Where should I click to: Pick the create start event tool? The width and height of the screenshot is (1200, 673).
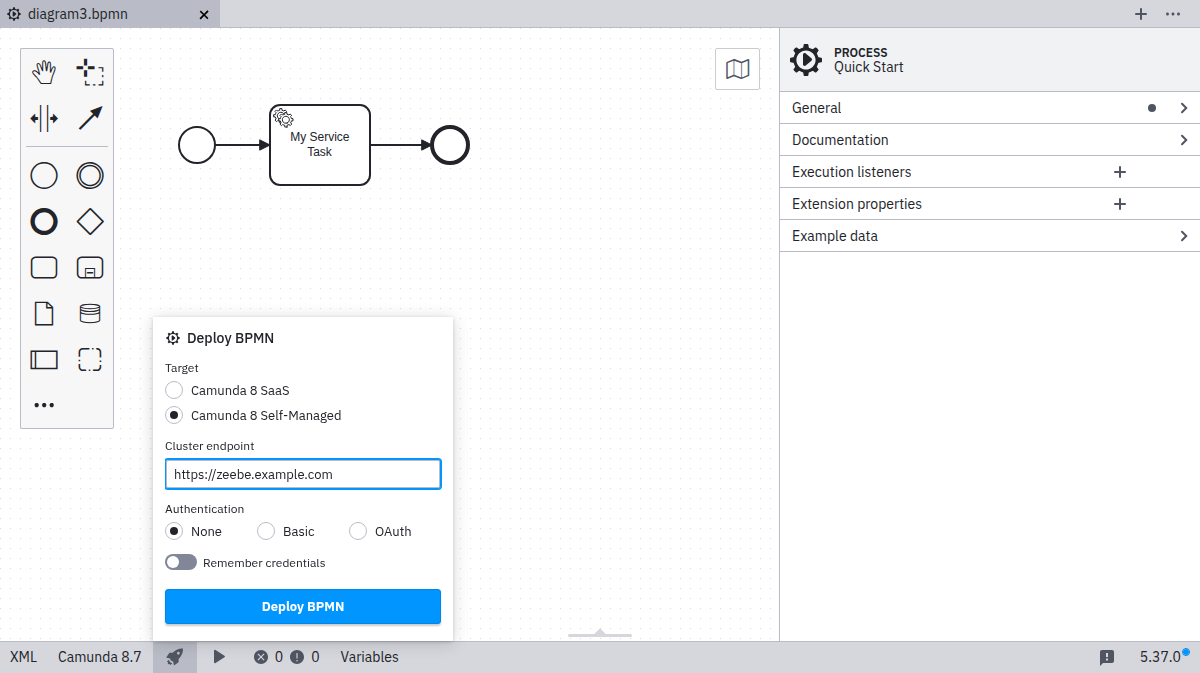44,175
